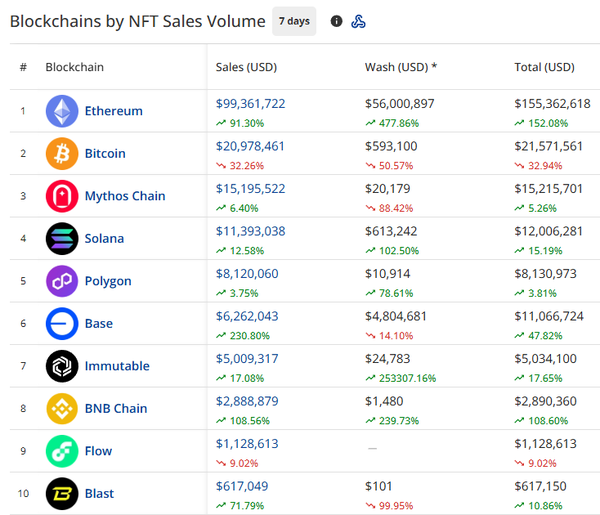Screen dimensions: 600x515
Task: Open the Ethereum blockchain name link
Action: click(113, 111)
